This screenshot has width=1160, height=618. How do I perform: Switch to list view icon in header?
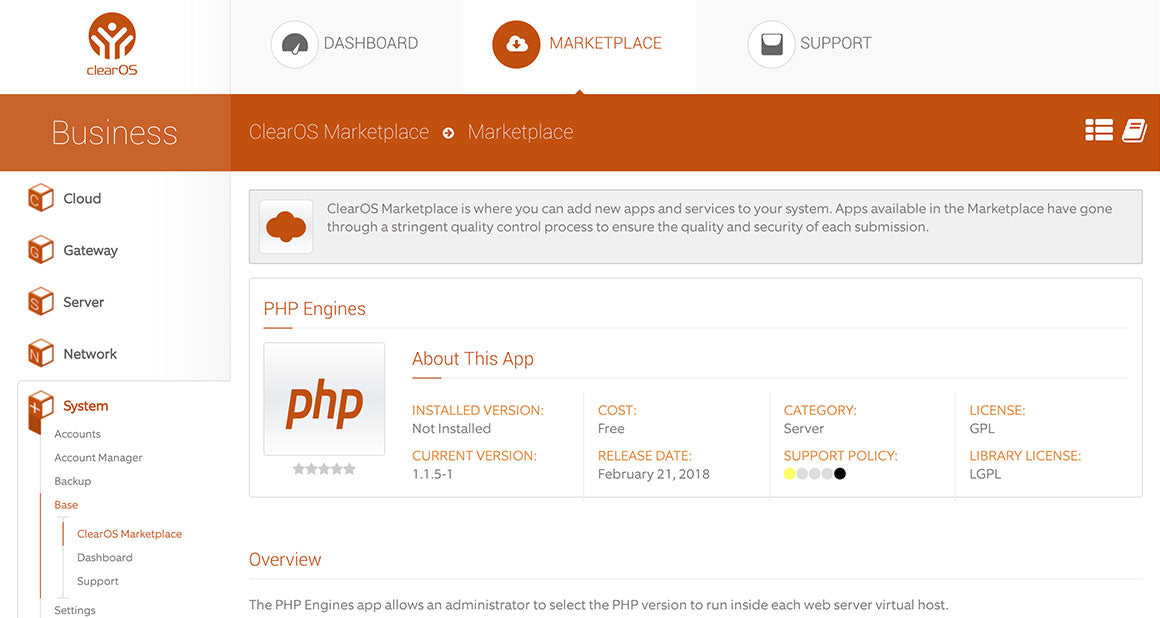[x=1099, y=130]
